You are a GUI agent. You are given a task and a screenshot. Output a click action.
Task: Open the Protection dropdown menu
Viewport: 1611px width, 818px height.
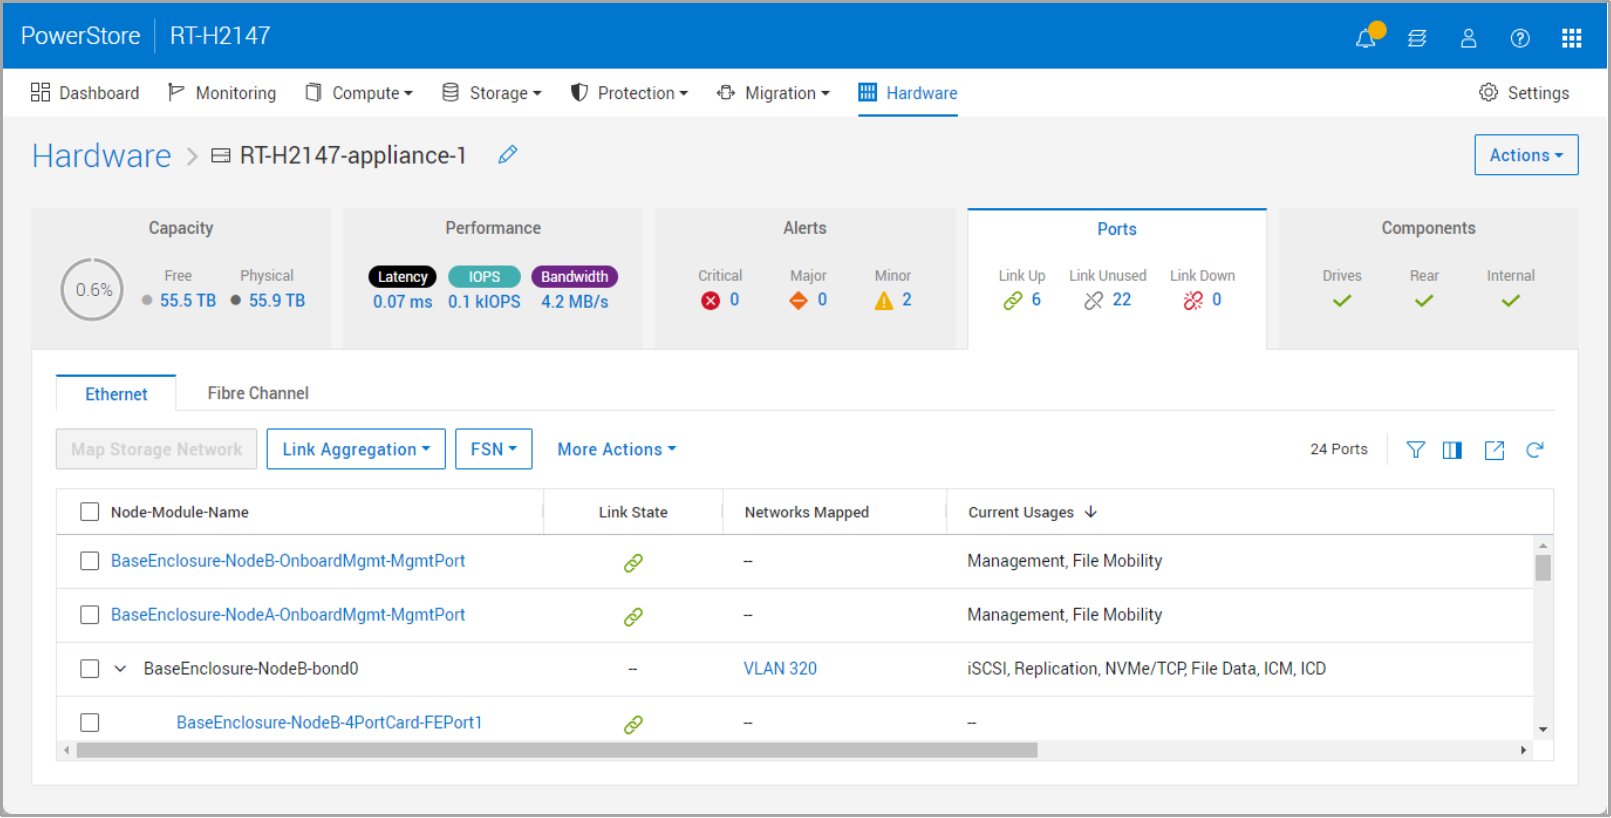click(x=629, y=93)
